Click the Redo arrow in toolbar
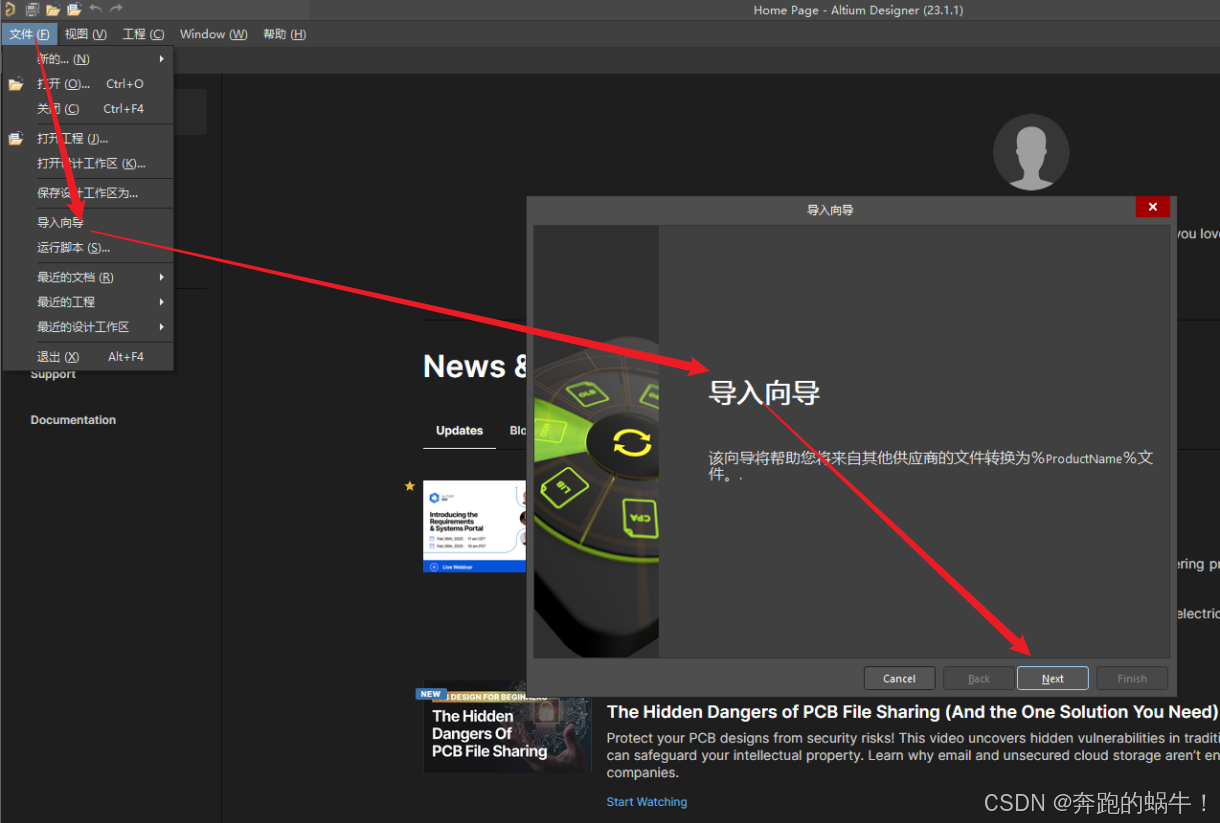 (x=116, y=9)
